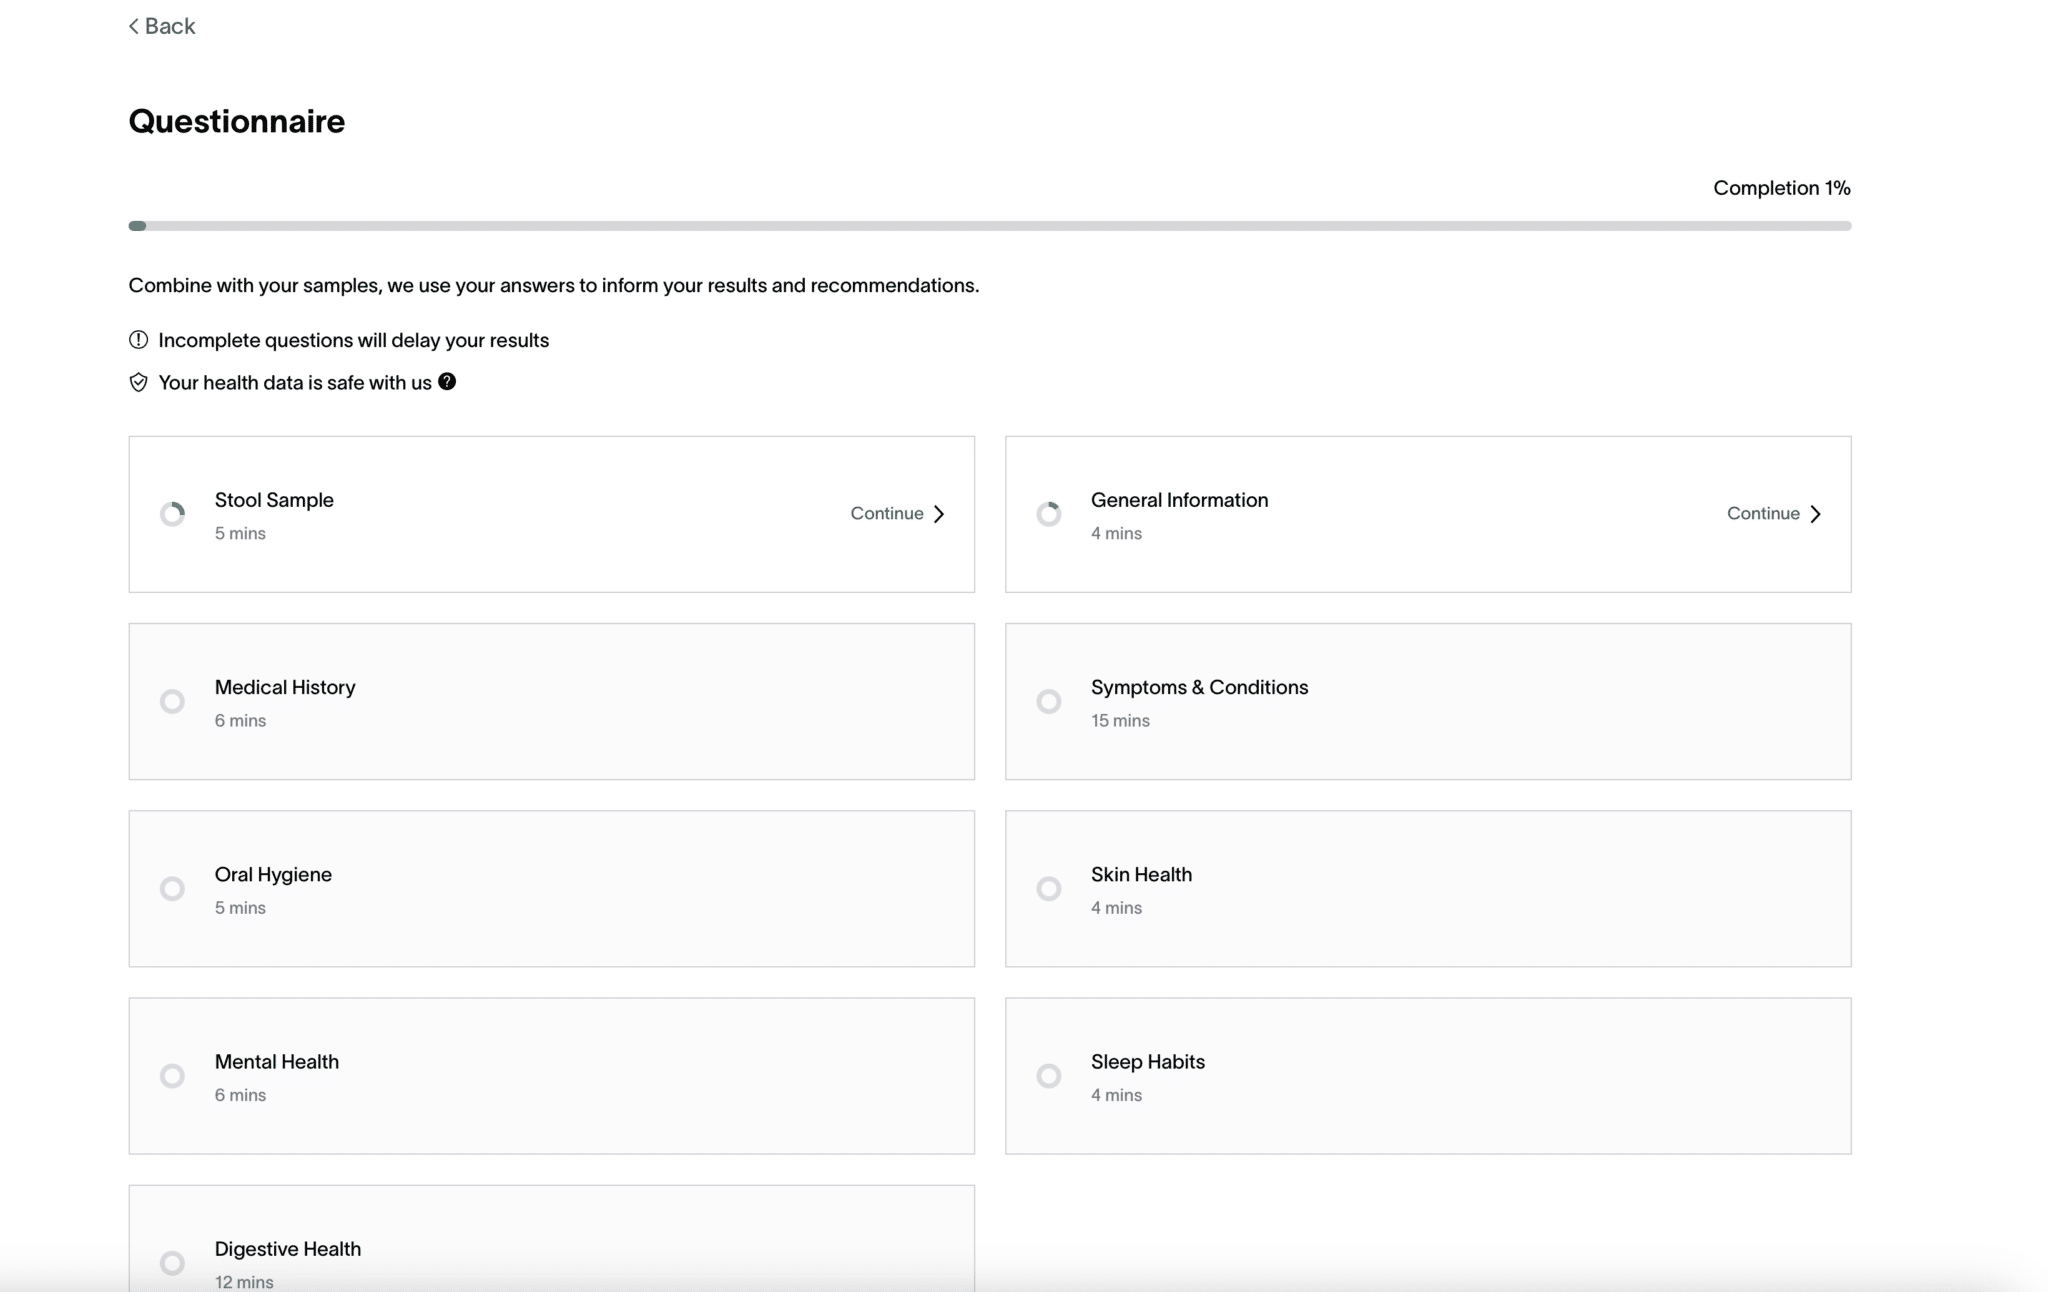Click the completion progress bar
Image resolution: width=2048 pixels, height=1292 pixels.
pos(989,226)
